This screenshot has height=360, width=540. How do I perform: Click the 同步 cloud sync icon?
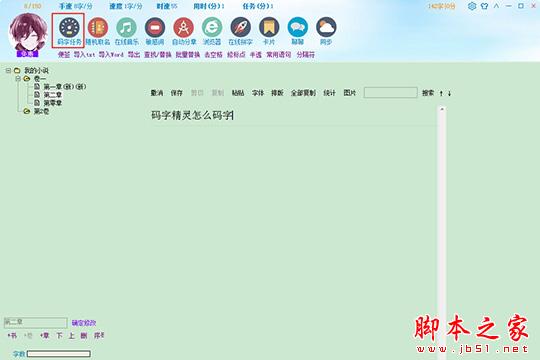coord(326,27)
